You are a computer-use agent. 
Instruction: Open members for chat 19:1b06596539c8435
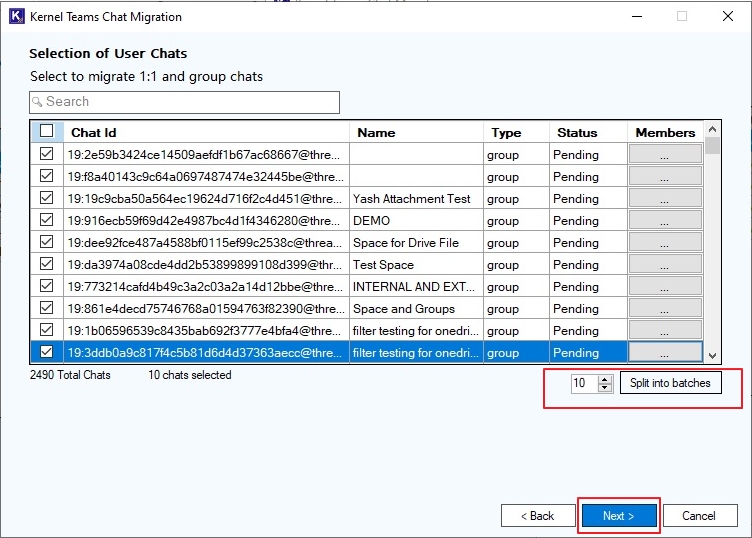click(x=665, y=331)
